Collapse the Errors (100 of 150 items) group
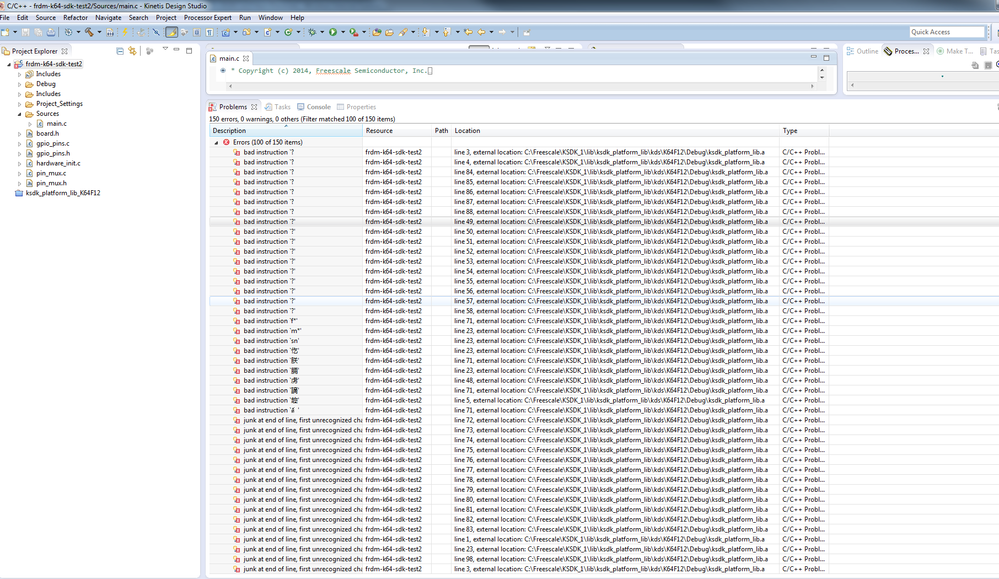 (x=216, y=143)
